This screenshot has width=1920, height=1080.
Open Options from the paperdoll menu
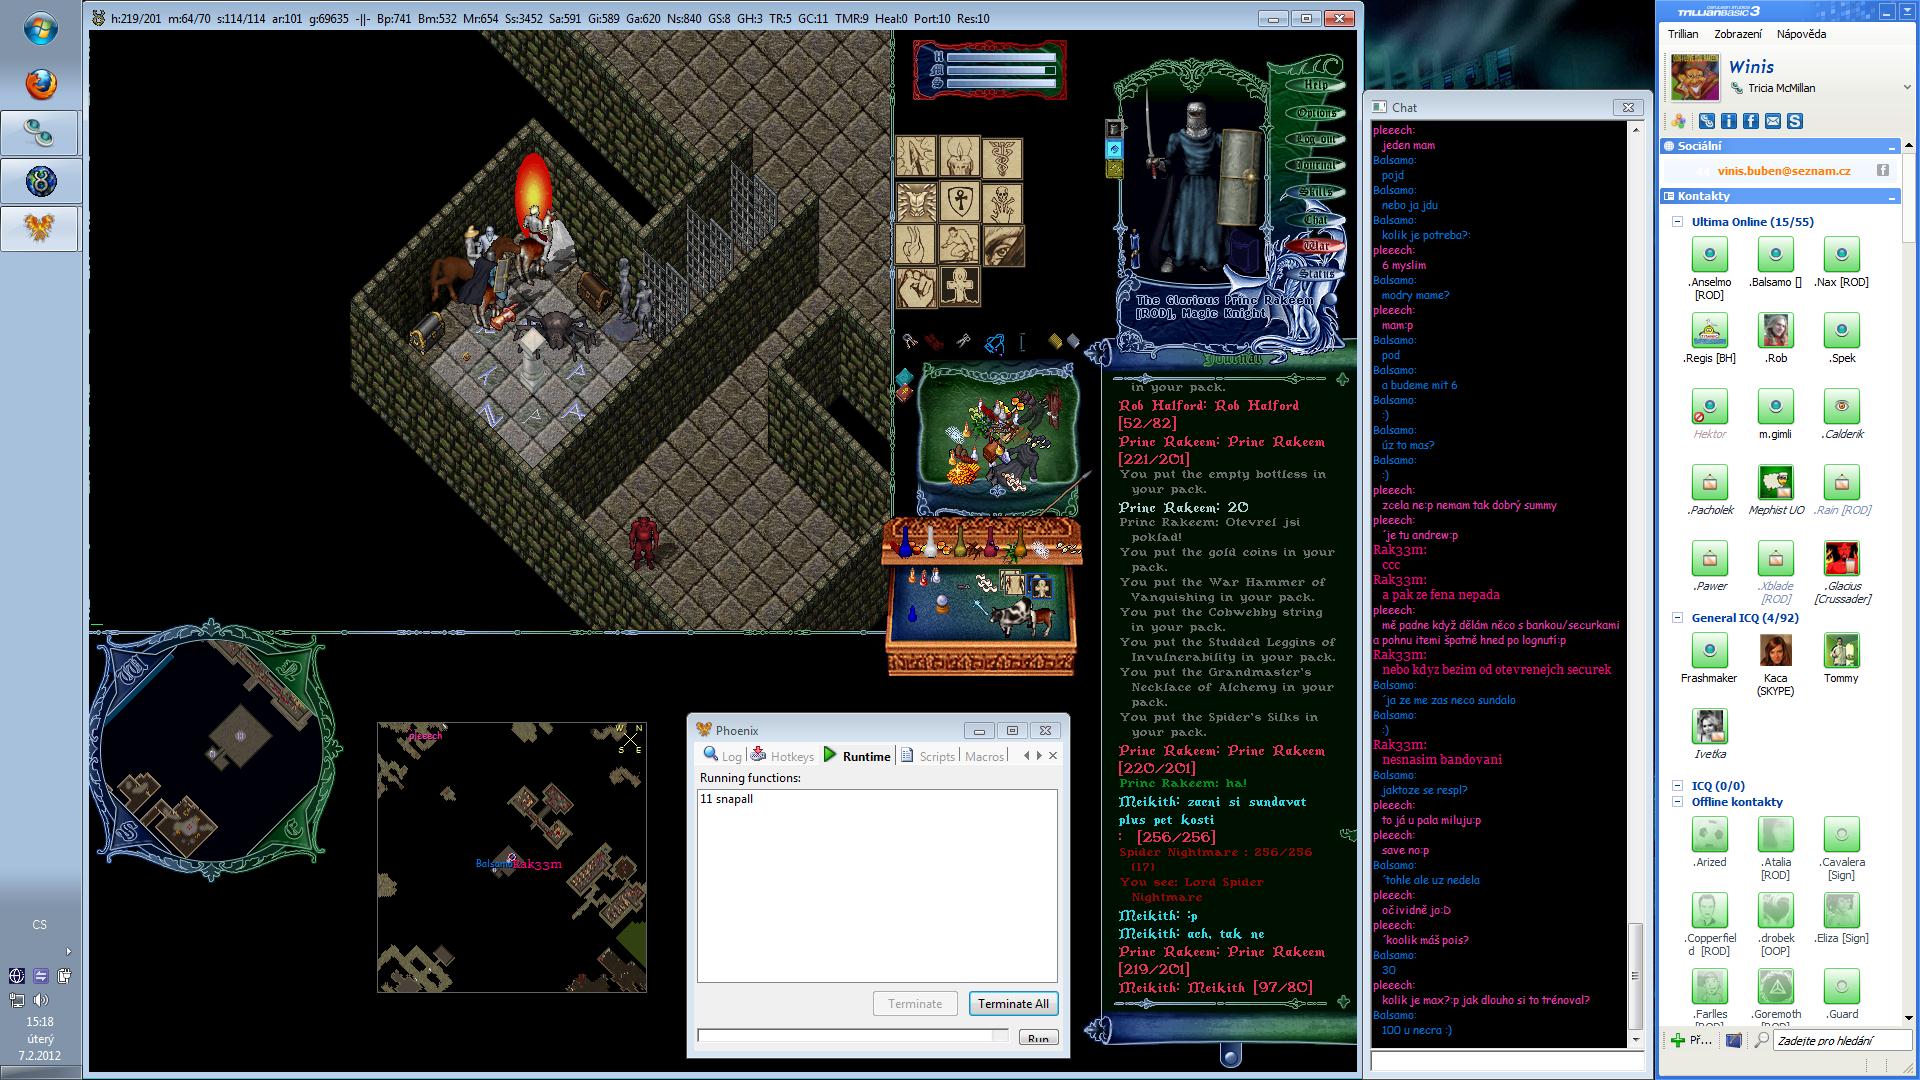coord(1317,112)
